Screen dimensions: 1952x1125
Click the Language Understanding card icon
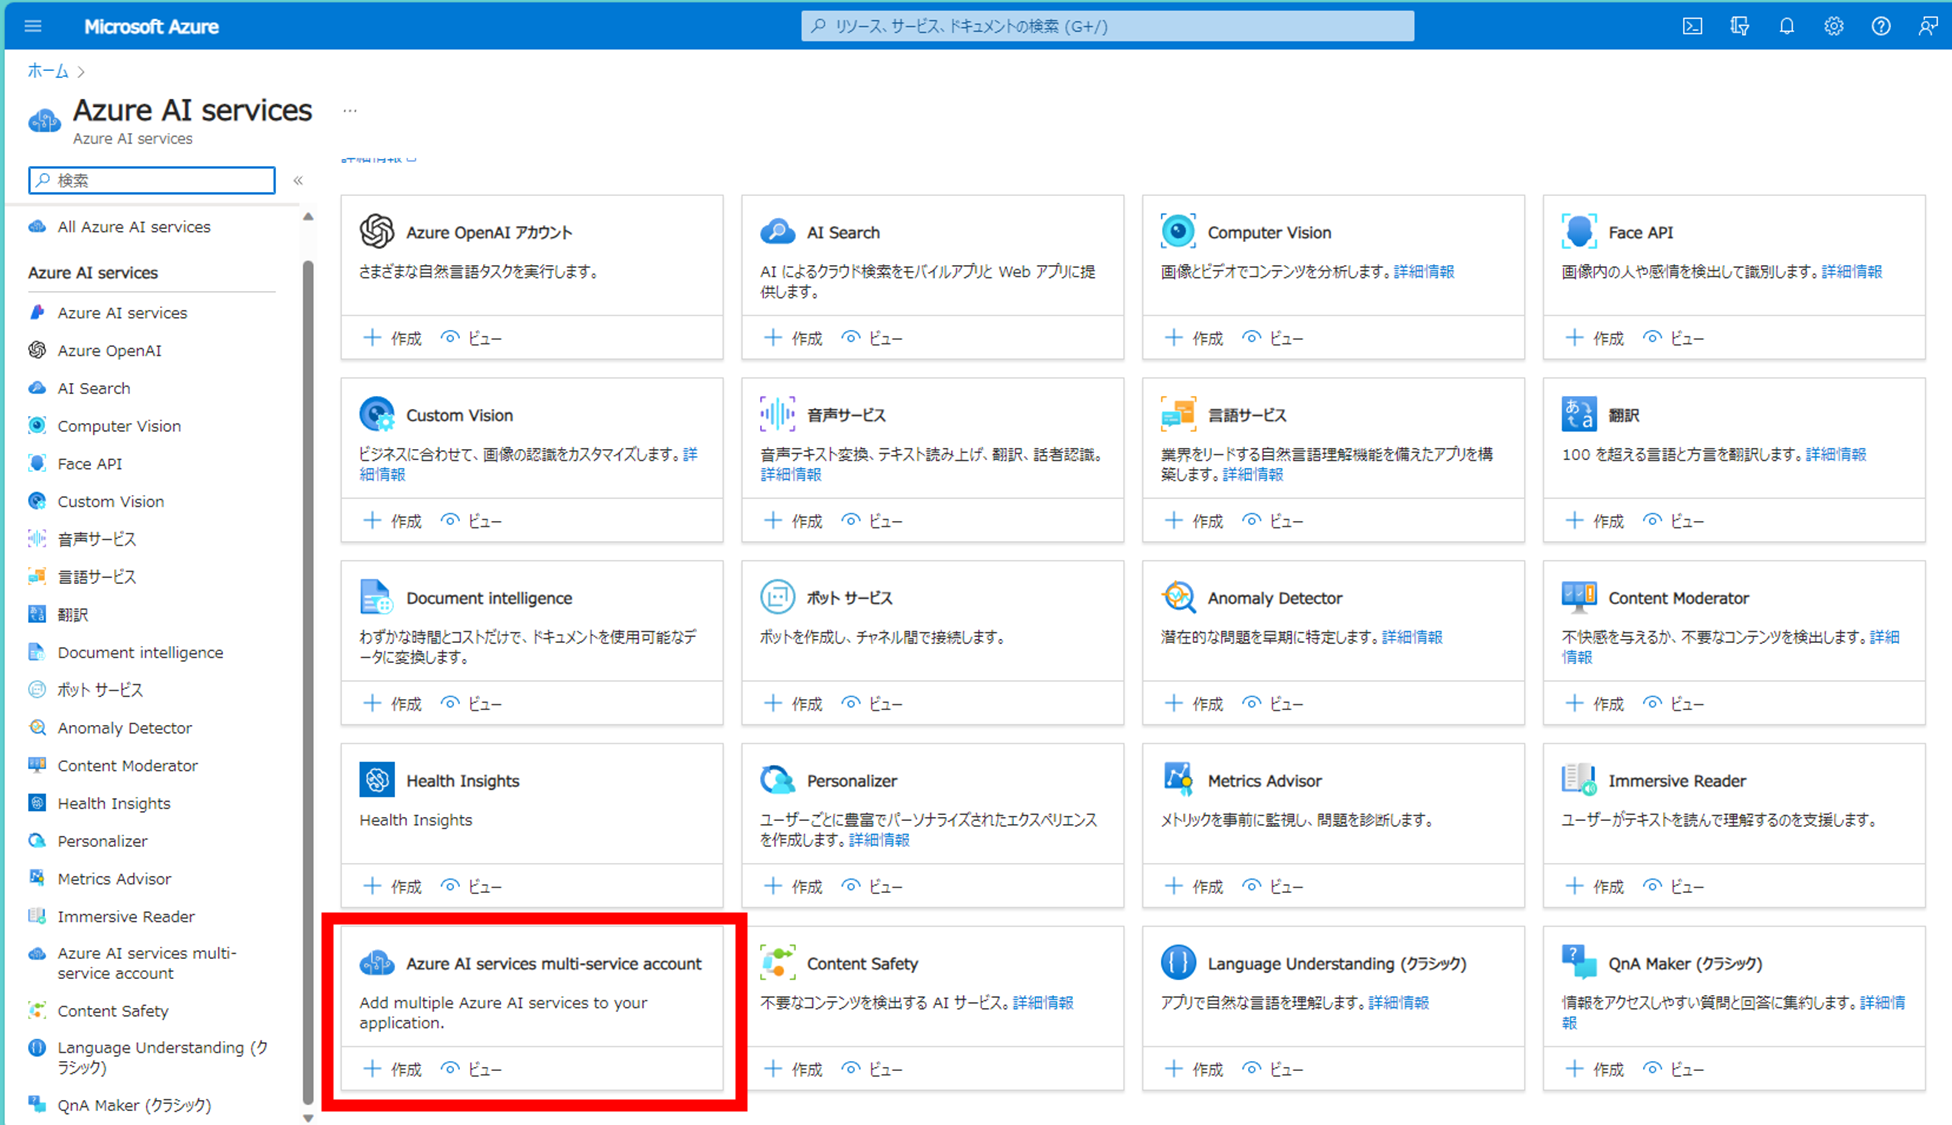coord(1178,963)
